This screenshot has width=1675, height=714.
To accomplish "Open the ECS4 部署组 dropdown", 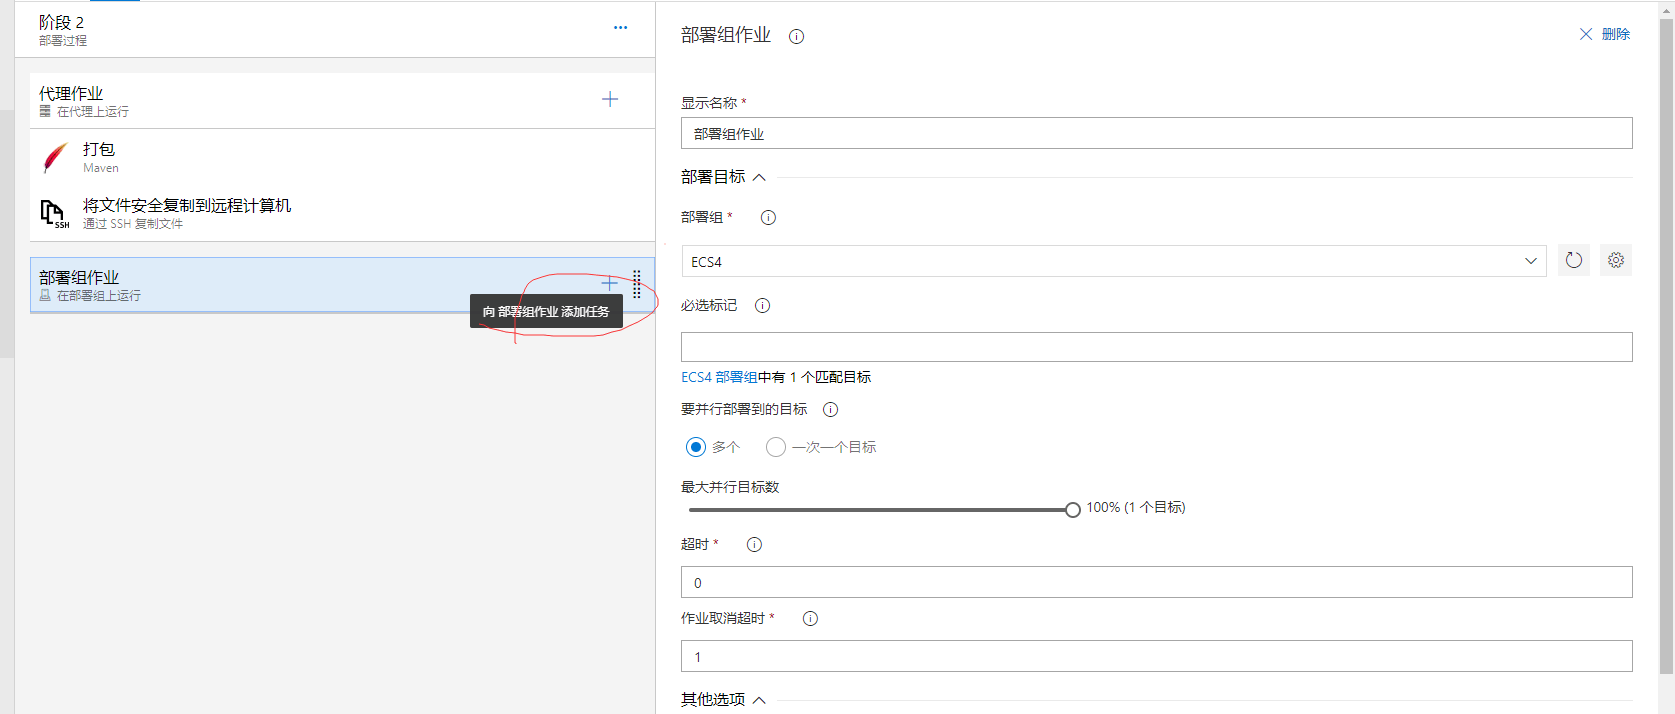I will coord(1114,262).
